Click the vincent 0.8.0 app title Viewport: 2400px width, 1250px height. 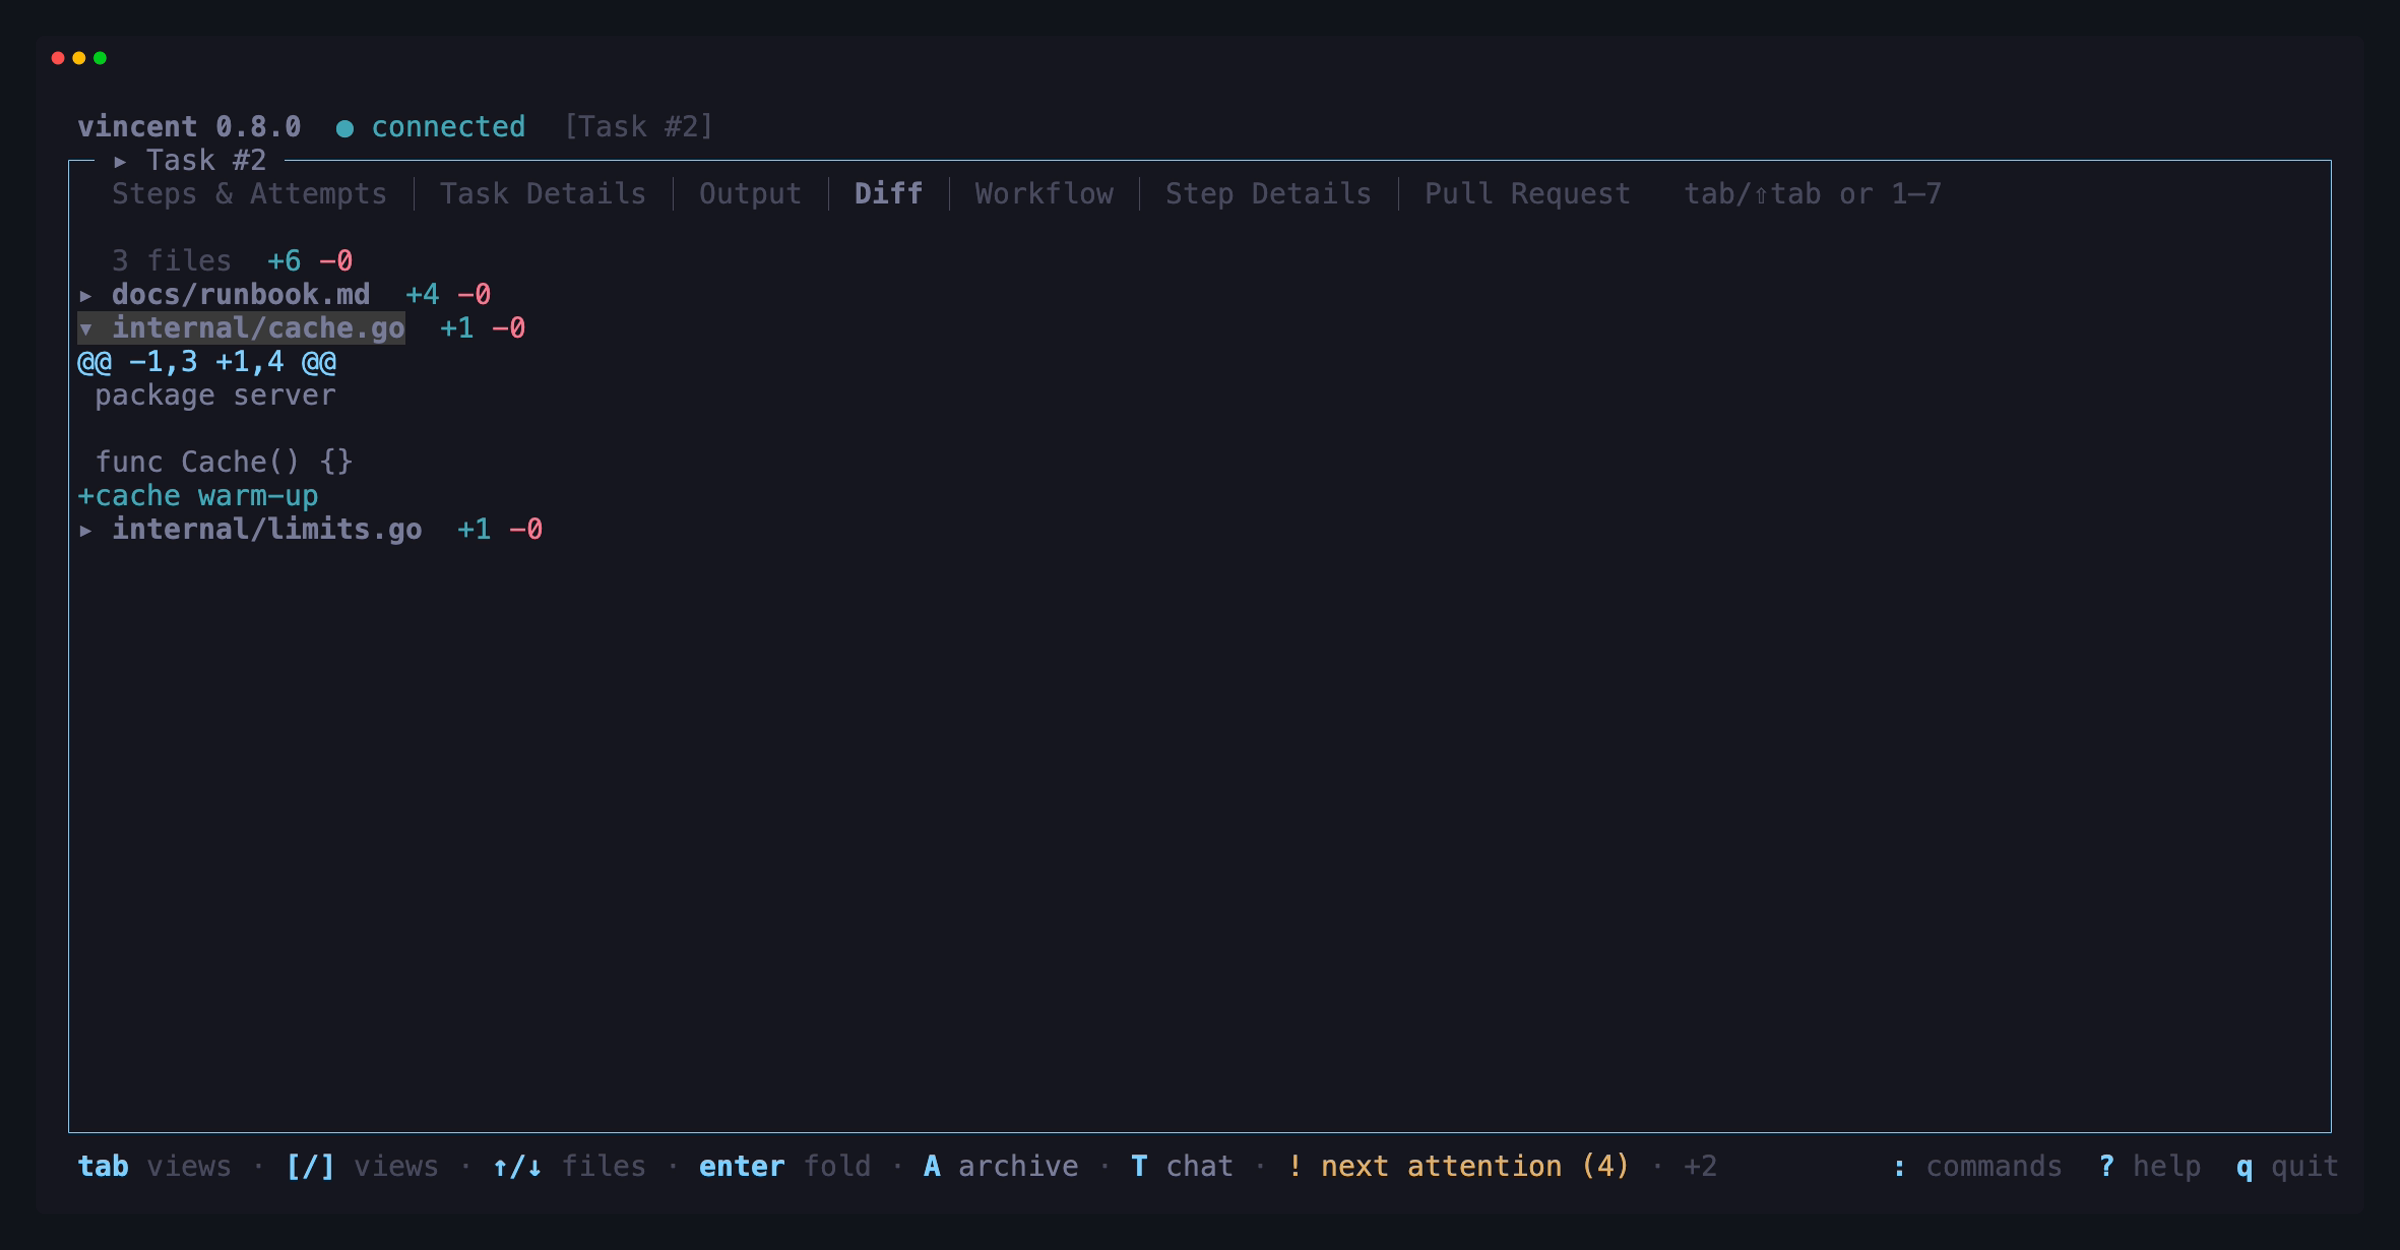coord(189,127)
